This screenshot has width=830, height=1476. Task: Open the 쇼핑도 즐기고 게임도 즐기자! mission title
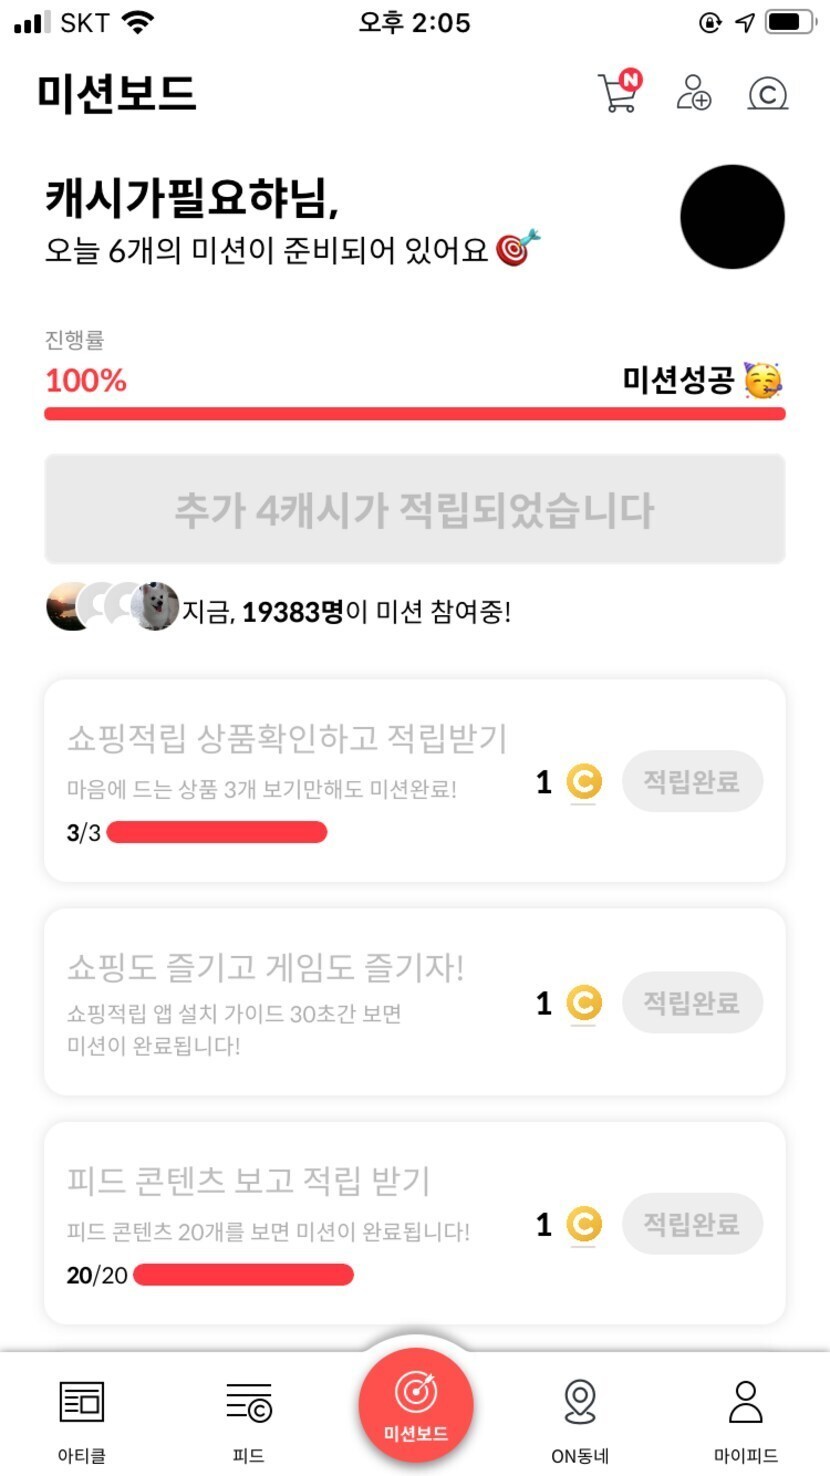pyautogui.click(x=265, y=967)
